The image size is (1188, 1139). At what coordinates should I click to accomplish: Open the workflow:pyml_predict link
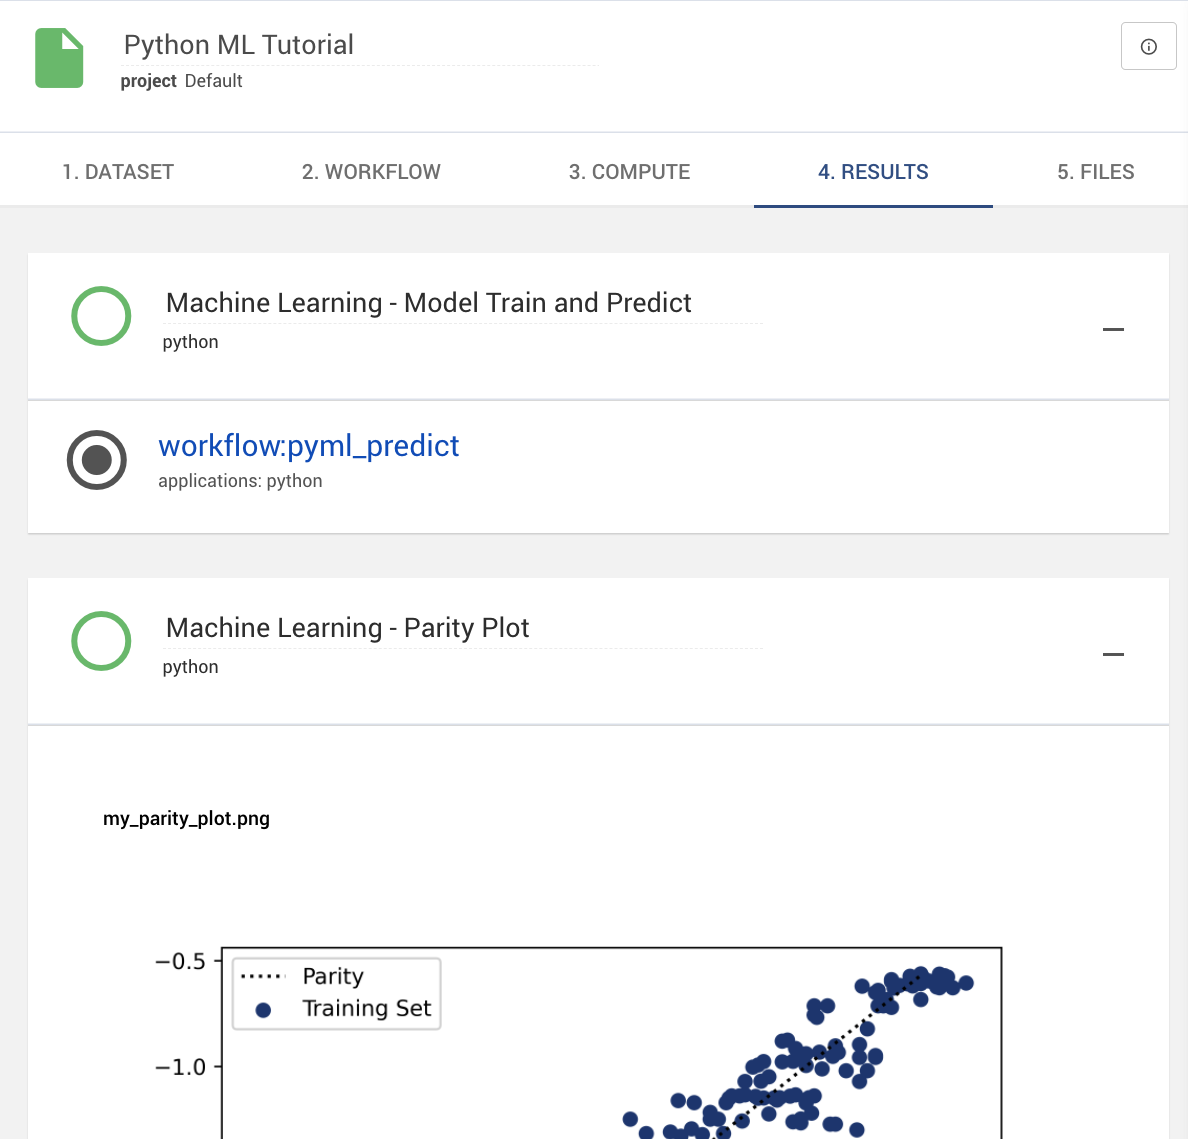click(x=309, y=446)
